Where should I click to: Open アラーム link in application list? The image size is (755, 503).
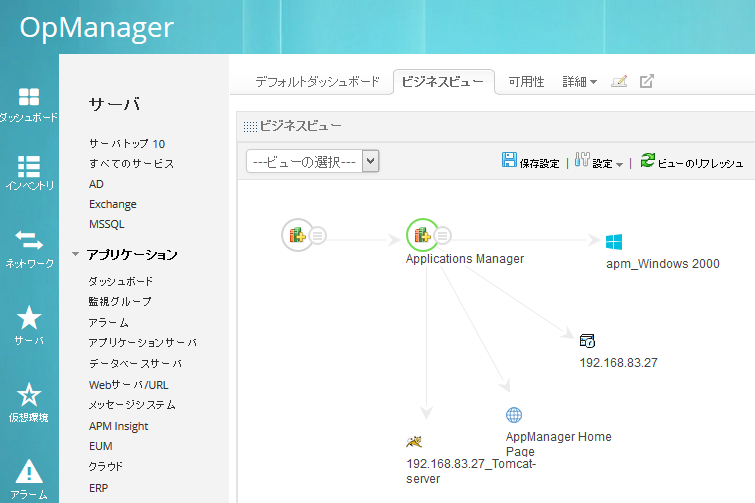pos(109,322)
